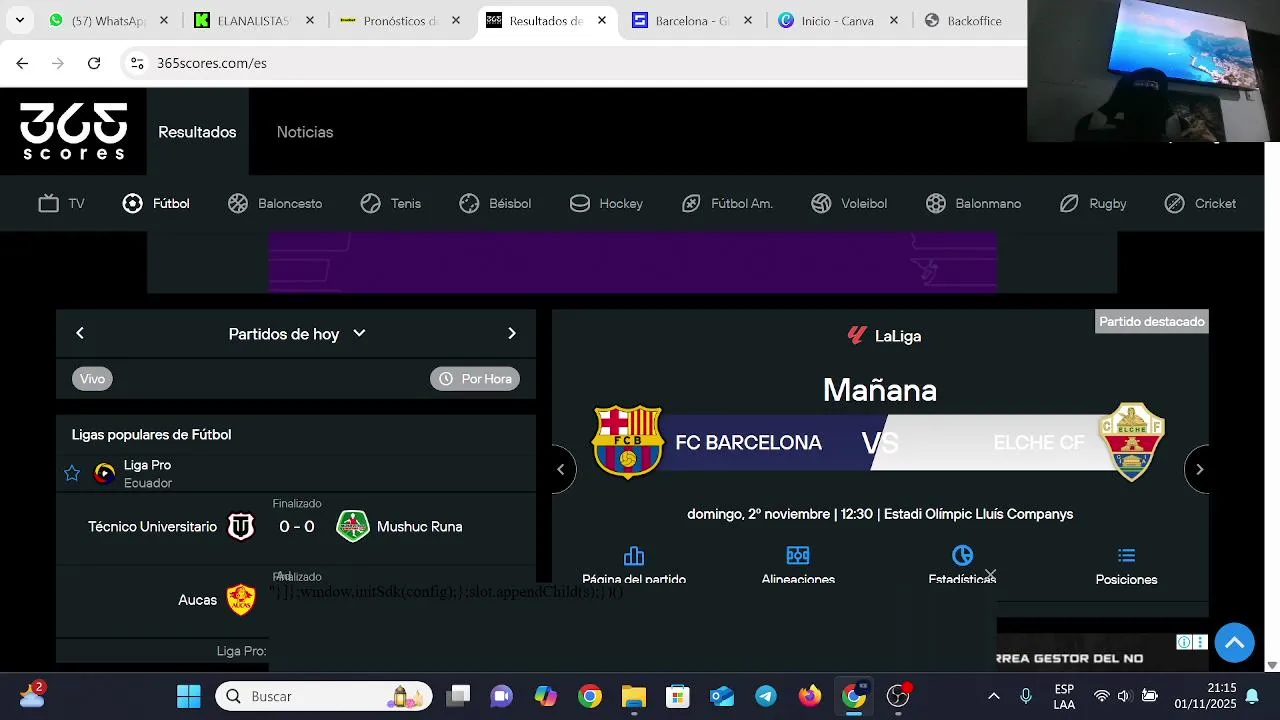Viewport: 1280px width, 720px height.
Task: Open the Aucas team crest
Action: [x=241, y=599]
